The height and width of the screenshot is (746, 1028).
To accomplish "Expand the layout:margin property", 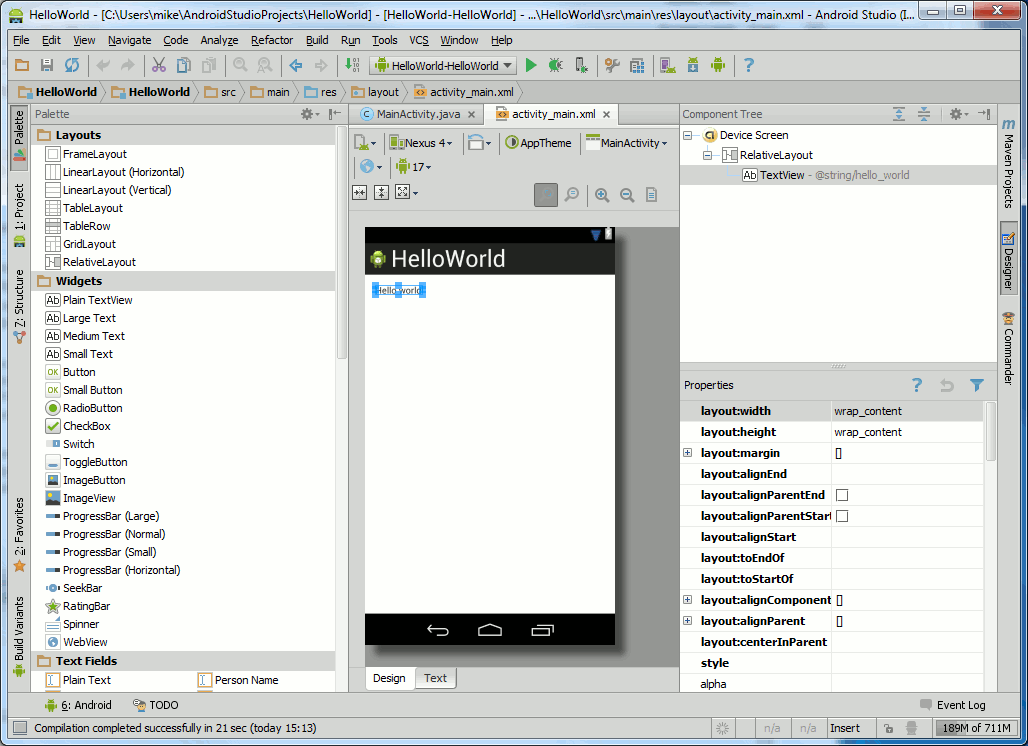I will pyautogui.click(x=687, y=453).
